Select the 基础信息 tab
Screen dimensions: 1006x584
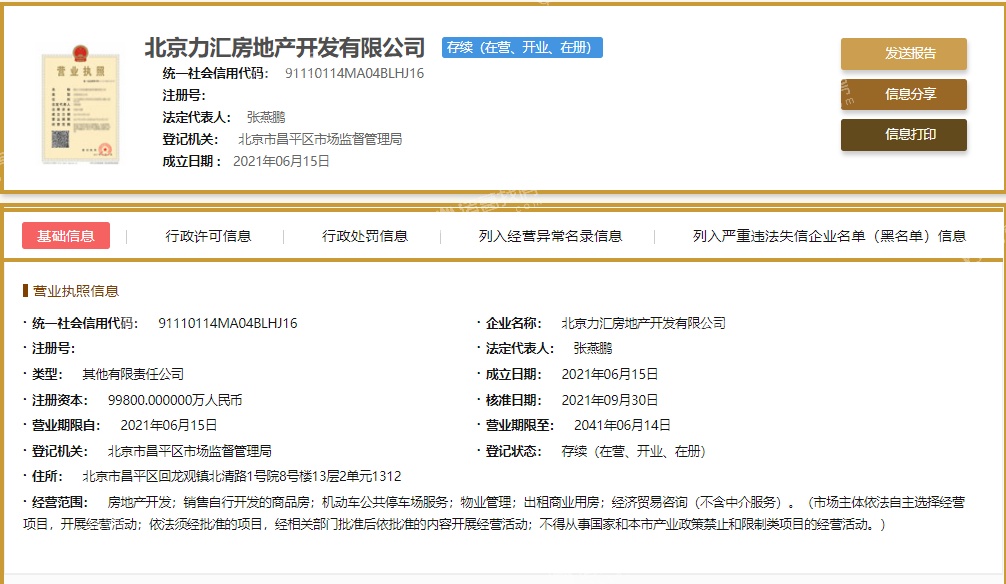point(65,236)
